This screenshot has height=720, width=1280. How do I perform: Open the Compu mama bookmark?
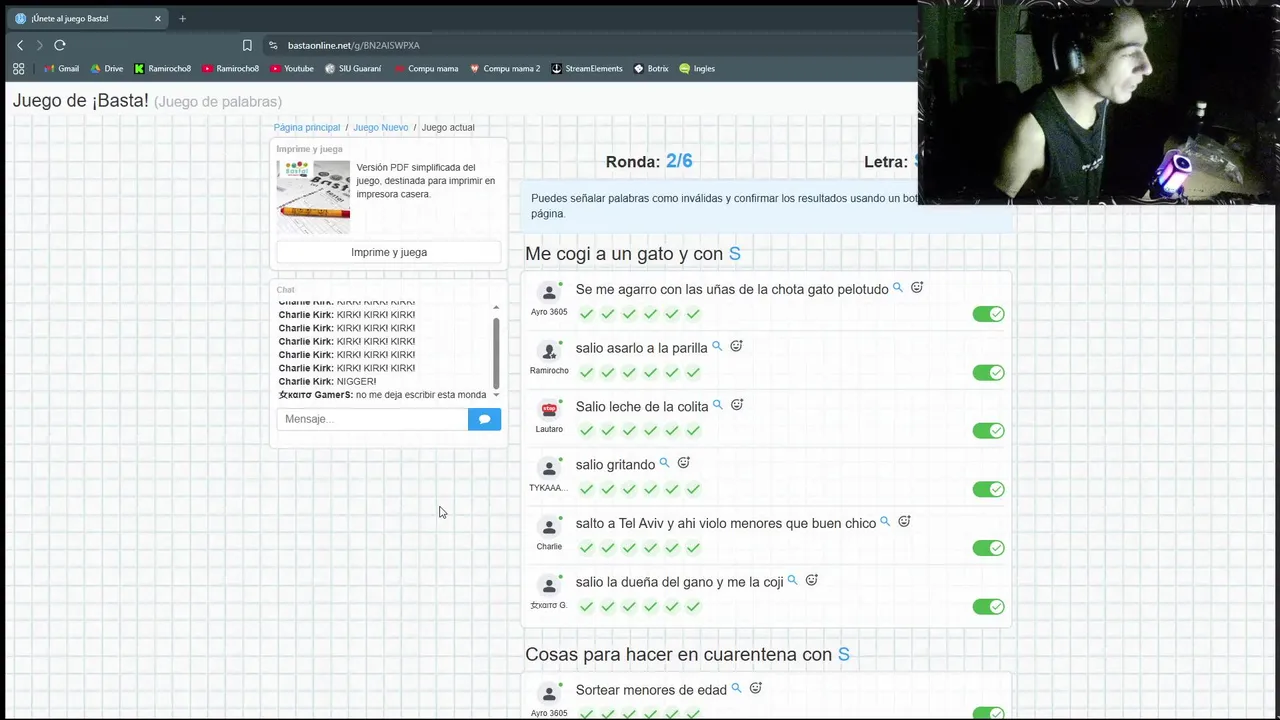point(426,69)
